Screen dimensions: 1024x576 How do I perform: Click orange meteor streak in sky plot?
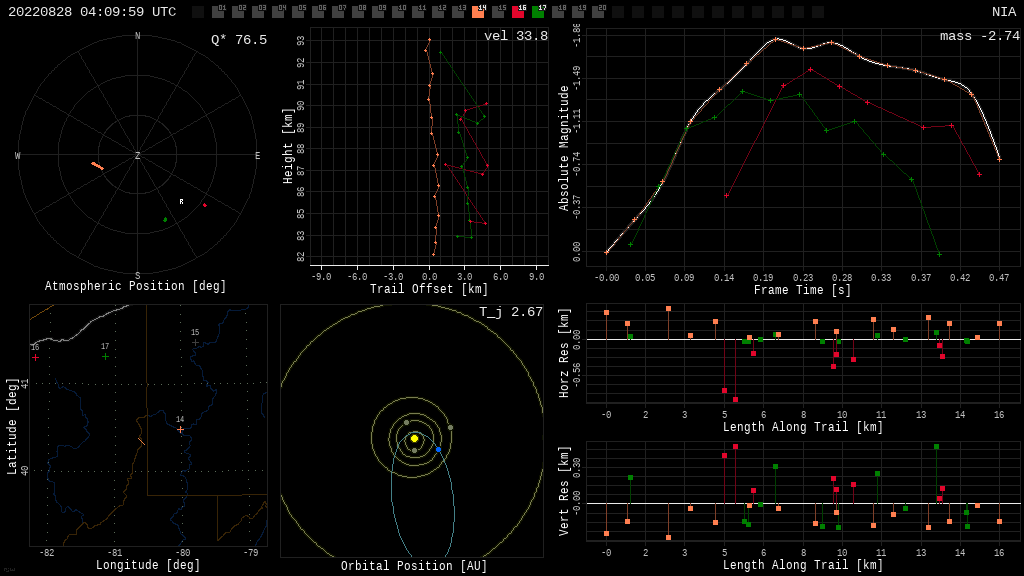pyautogui.click(x=97, y=165)
